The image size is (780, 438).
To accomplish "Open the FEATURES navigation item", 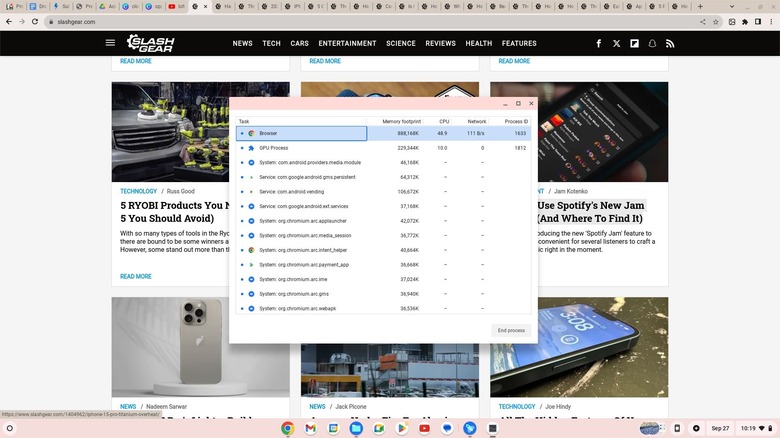I will (x=519, y=43).
